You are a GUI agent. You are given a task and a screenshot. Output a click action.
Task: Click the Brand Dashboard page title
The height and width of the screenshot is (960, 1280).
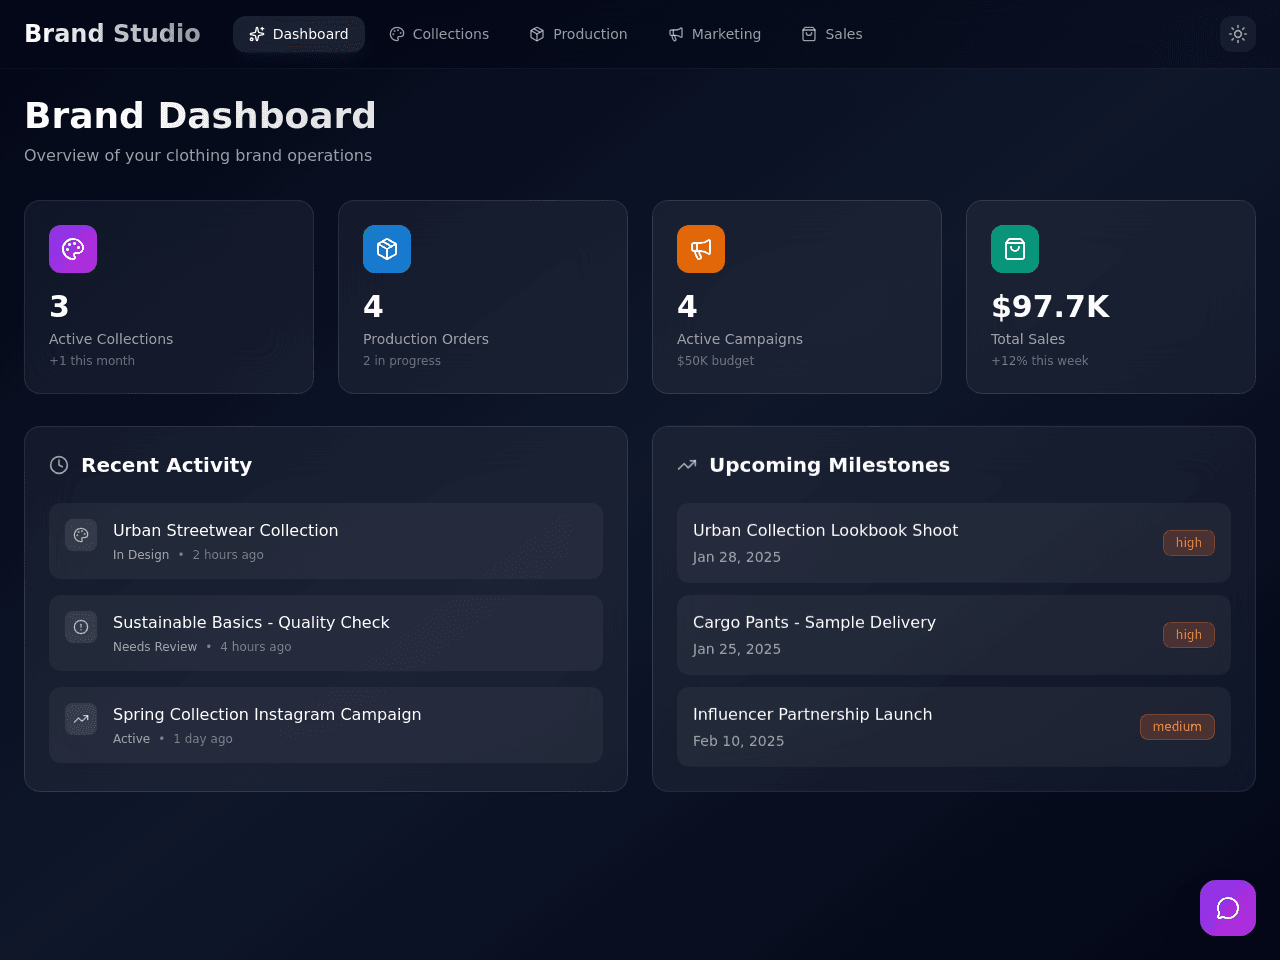(200, 116)
